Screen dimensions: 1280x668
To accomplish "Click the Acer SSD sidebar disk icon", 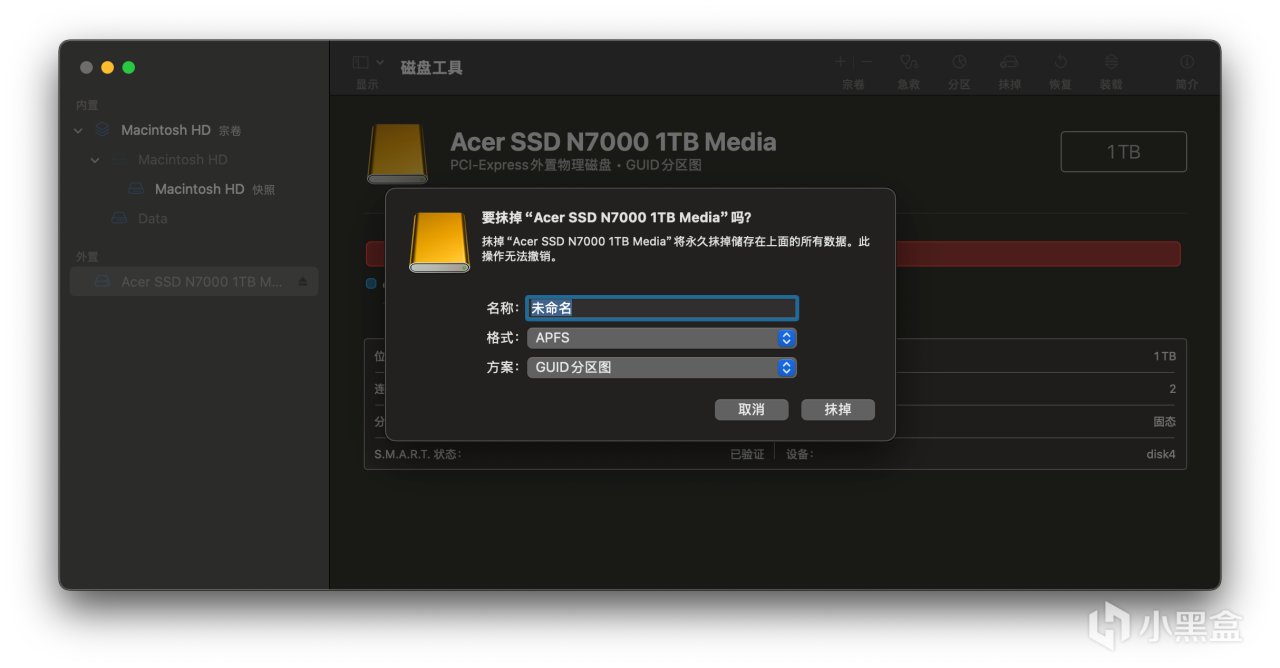I will click(x=102, y=282).
